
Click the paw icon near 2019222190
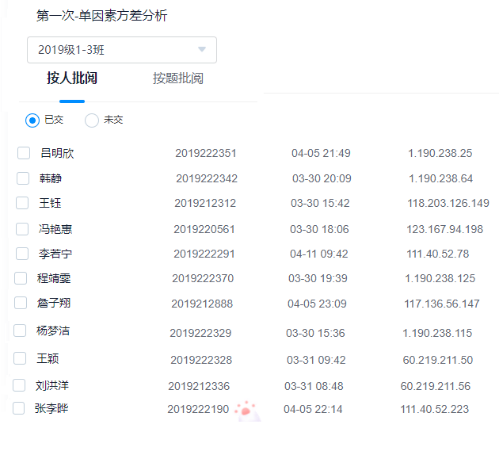click(247, 411)
